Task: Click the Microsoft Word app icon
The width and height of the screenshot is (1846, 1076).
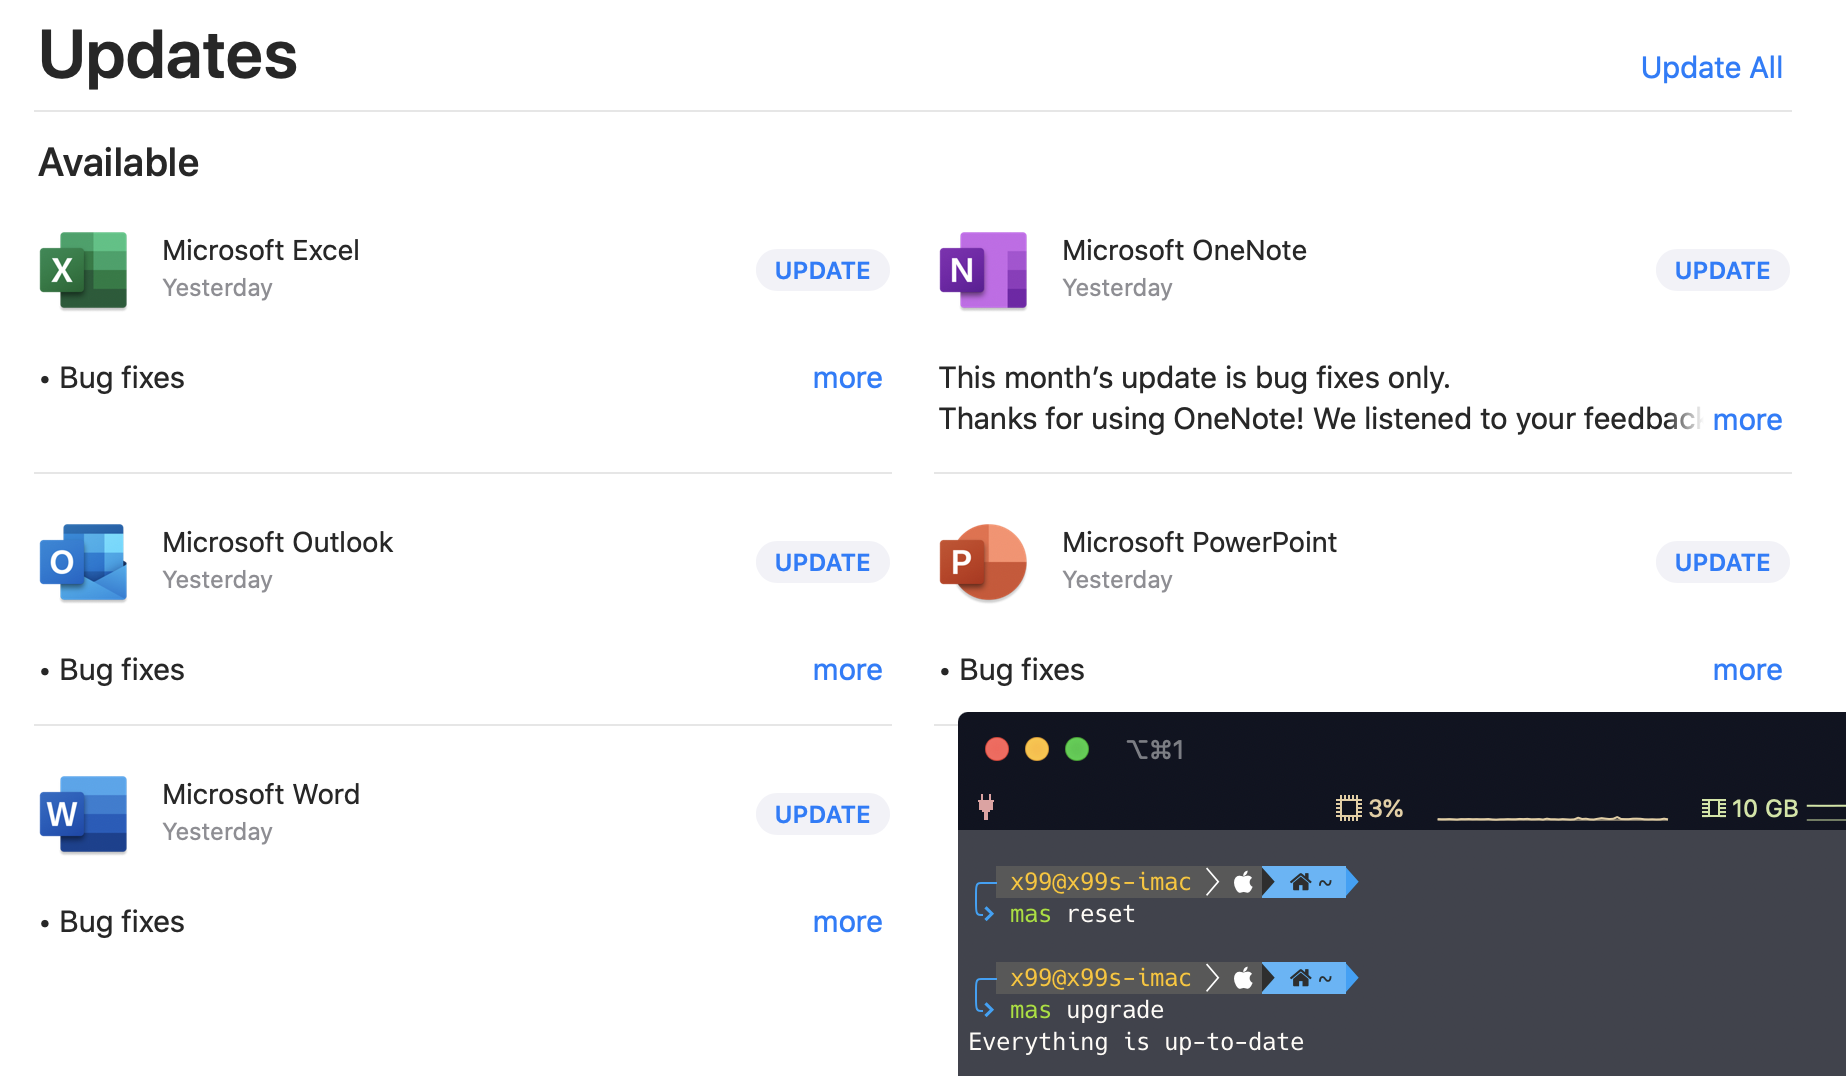Action: point(83,814)
